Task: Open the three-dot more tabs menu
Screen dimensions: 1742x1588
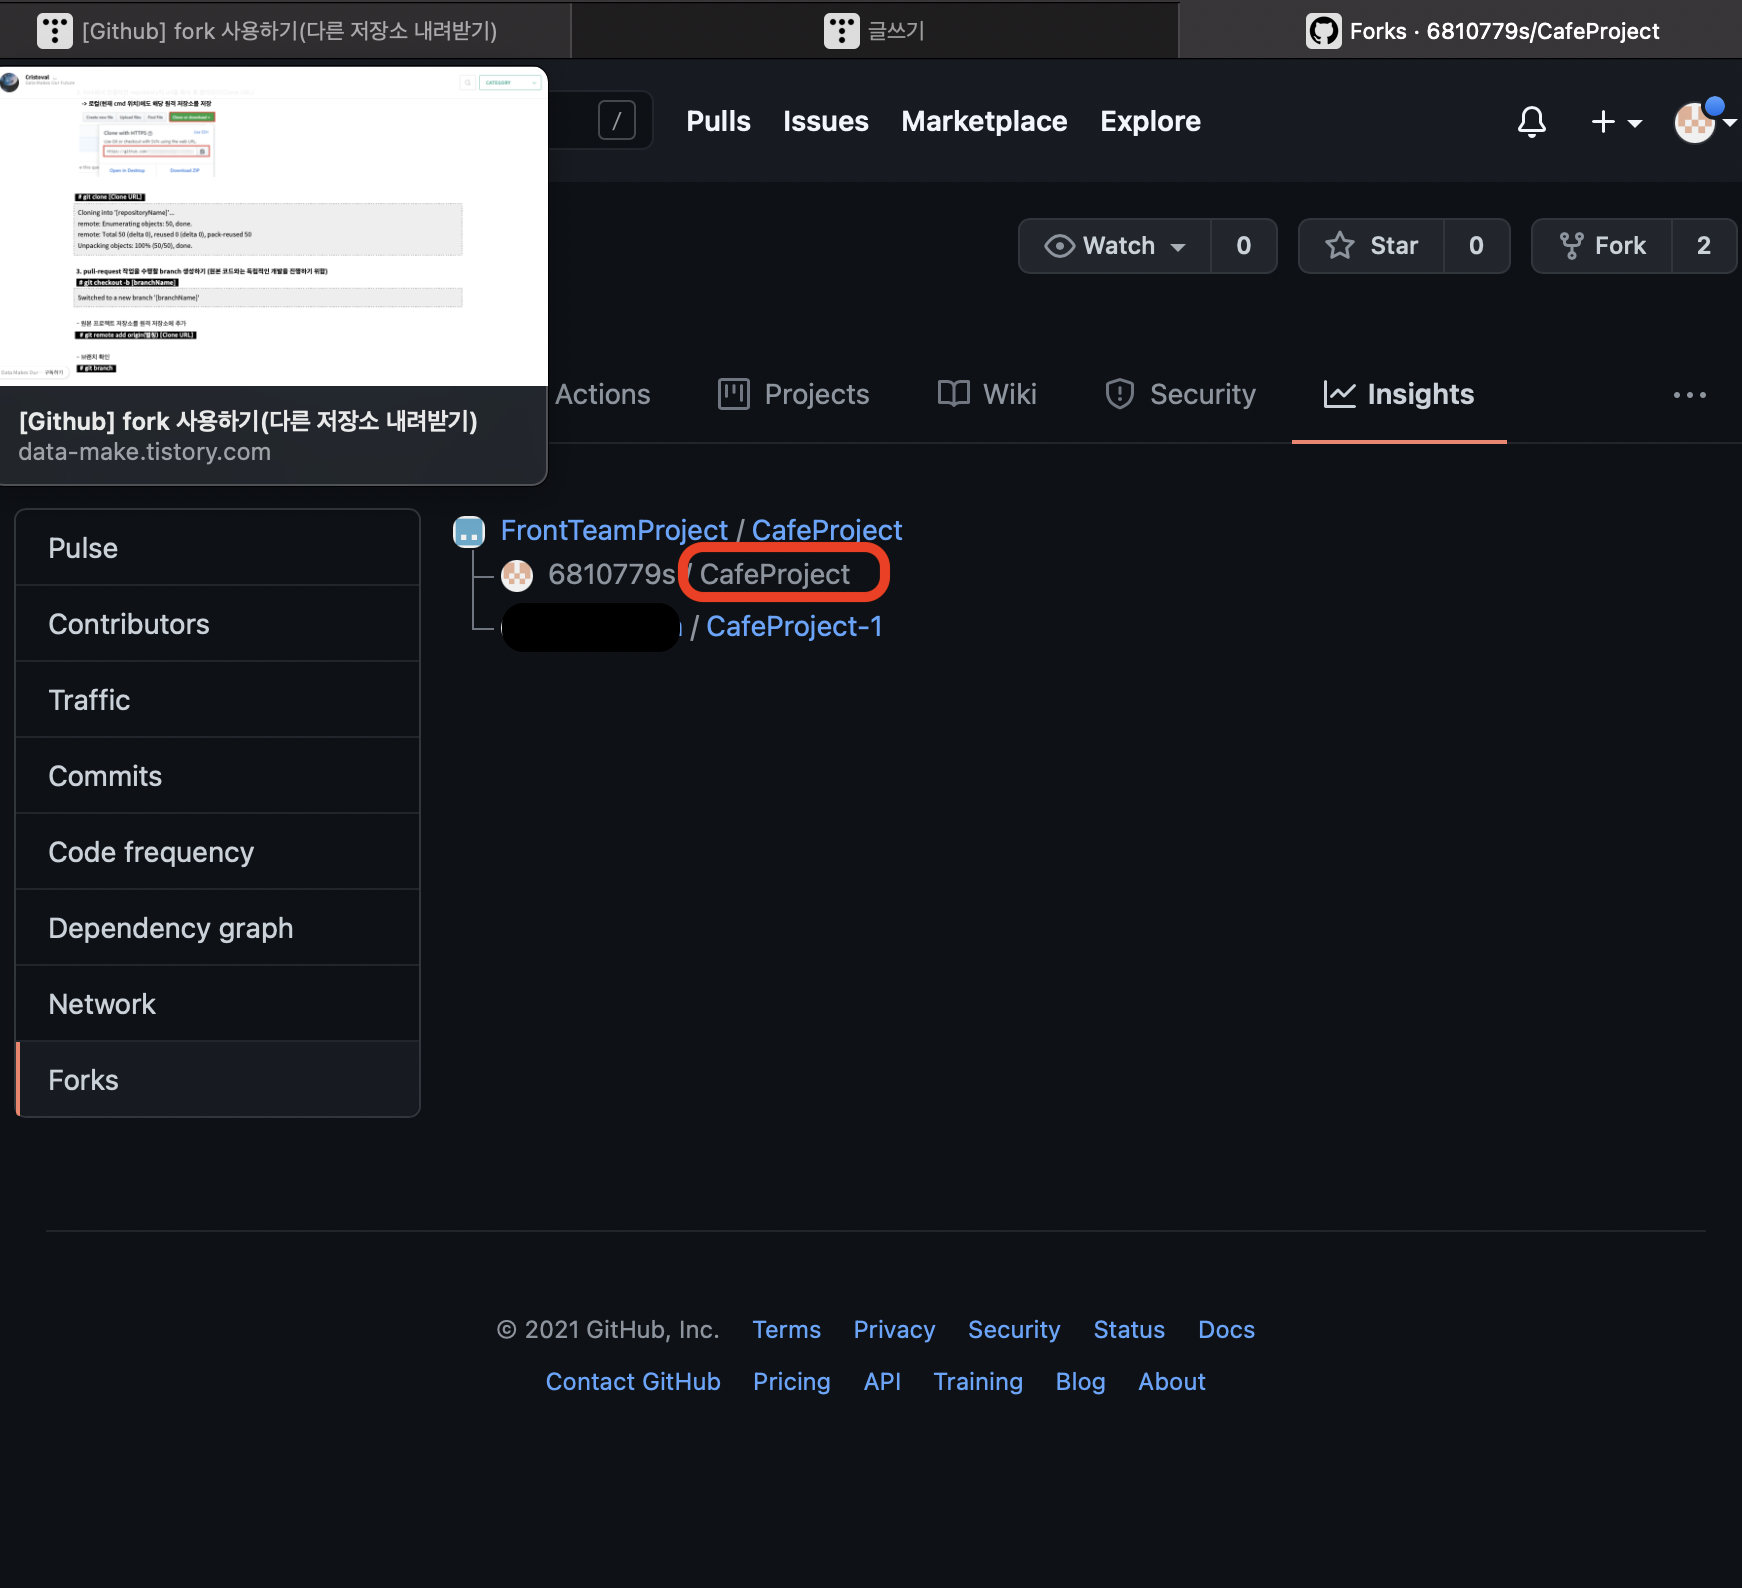Action: (1690, 395)
